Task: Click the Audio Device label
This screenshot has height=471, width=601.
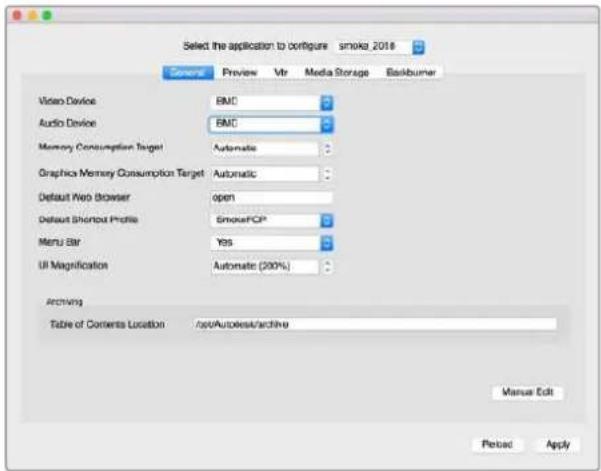Action: point(67,123)
